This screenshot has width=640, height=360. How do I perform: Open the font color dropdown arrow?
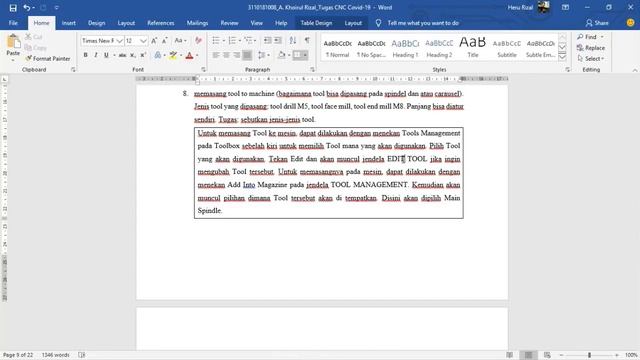(197, 55)
